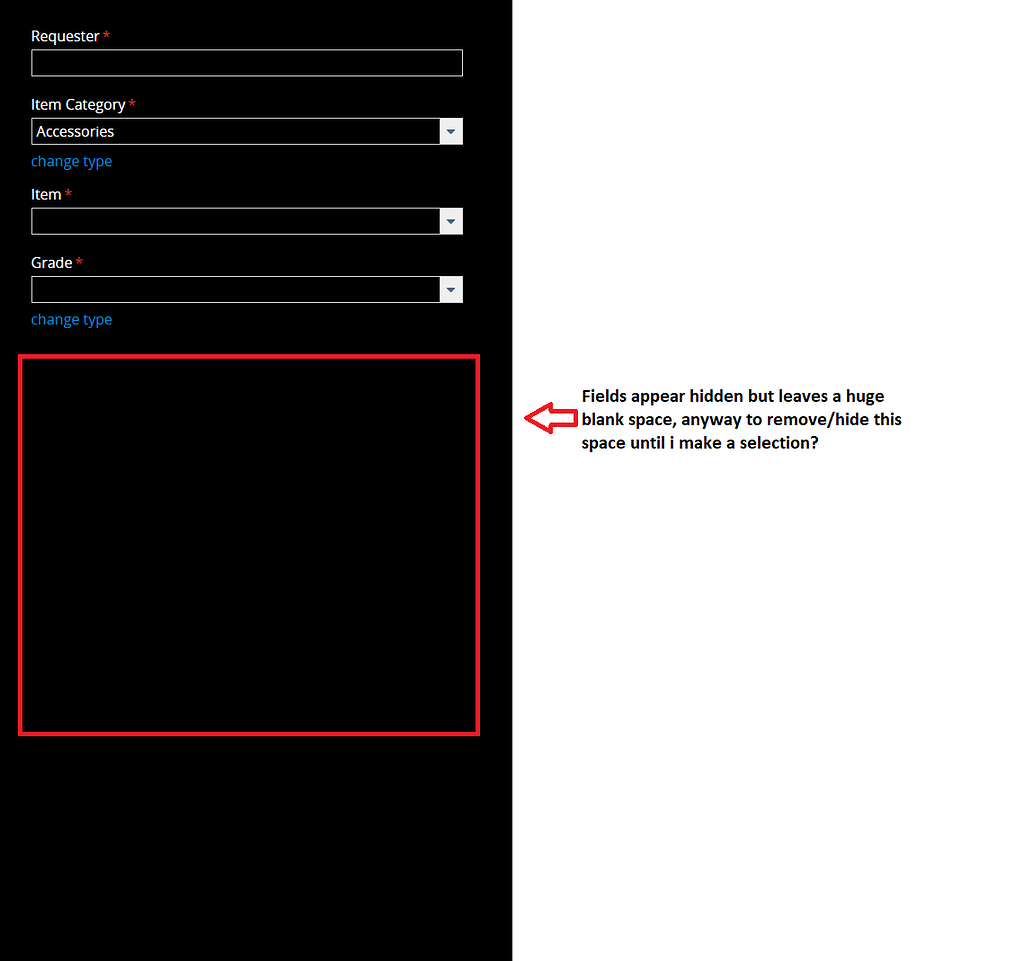Image resolution: width=1023 pixels, height=961 pixels.
Task: Click the Item field dropdown arrow icon
Action: [450, 221]
